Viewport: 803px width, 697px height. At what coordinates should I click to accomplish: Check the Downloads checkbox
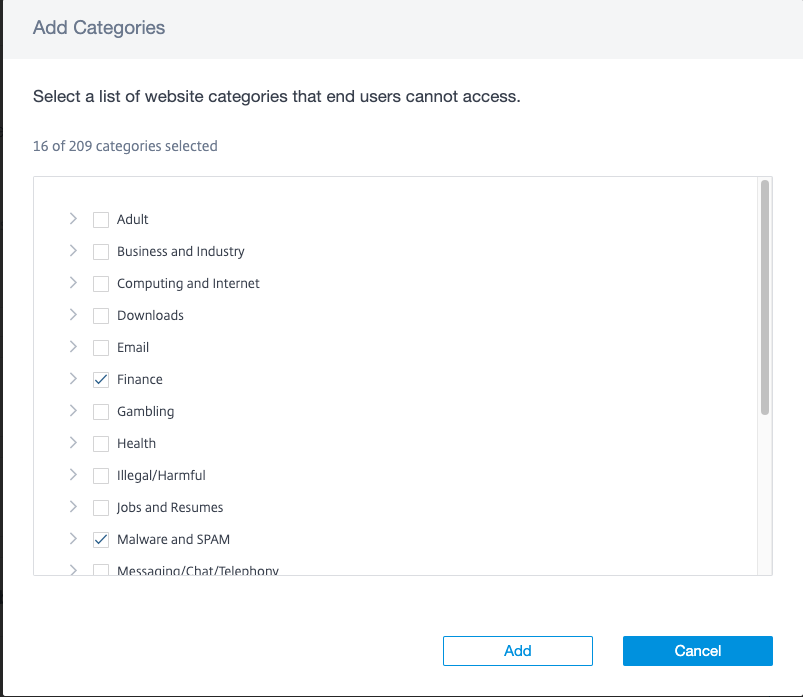pos(101,316)
